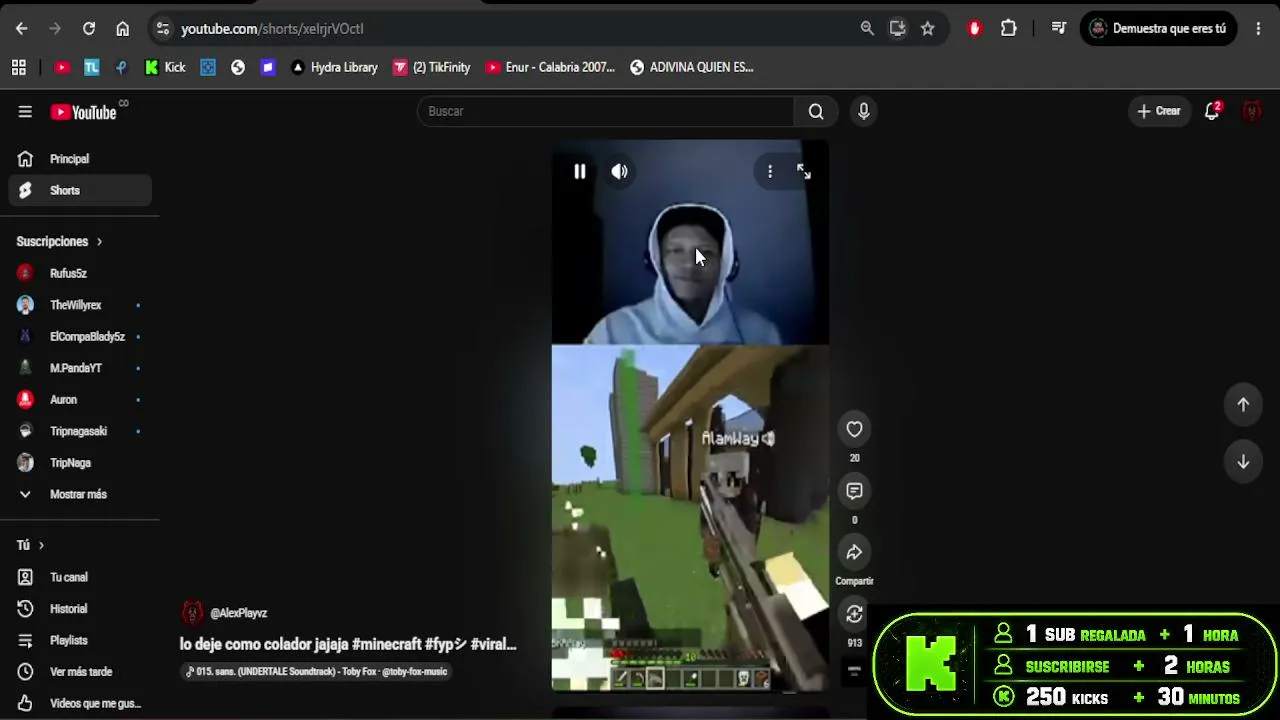Pause the playing Short
This screenshot has height=720, width=1280.
579,172
